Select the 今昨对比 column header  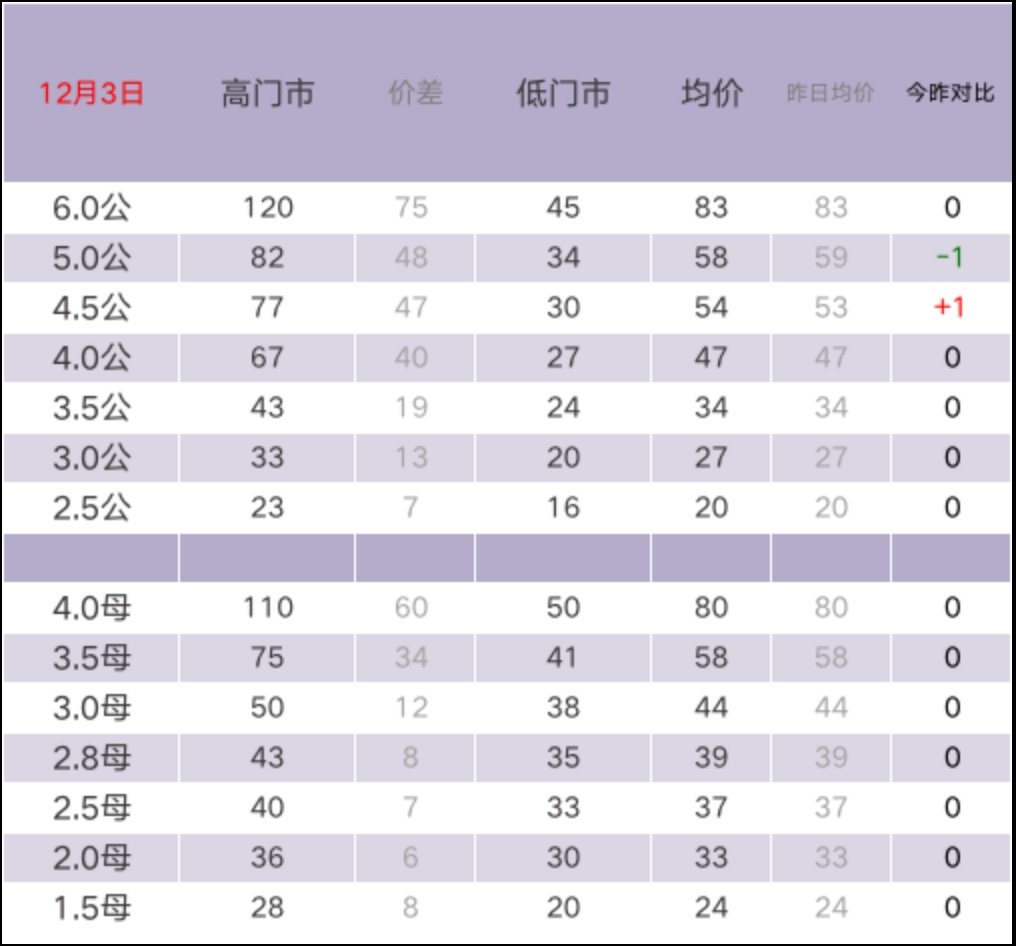tap(950, 93)
